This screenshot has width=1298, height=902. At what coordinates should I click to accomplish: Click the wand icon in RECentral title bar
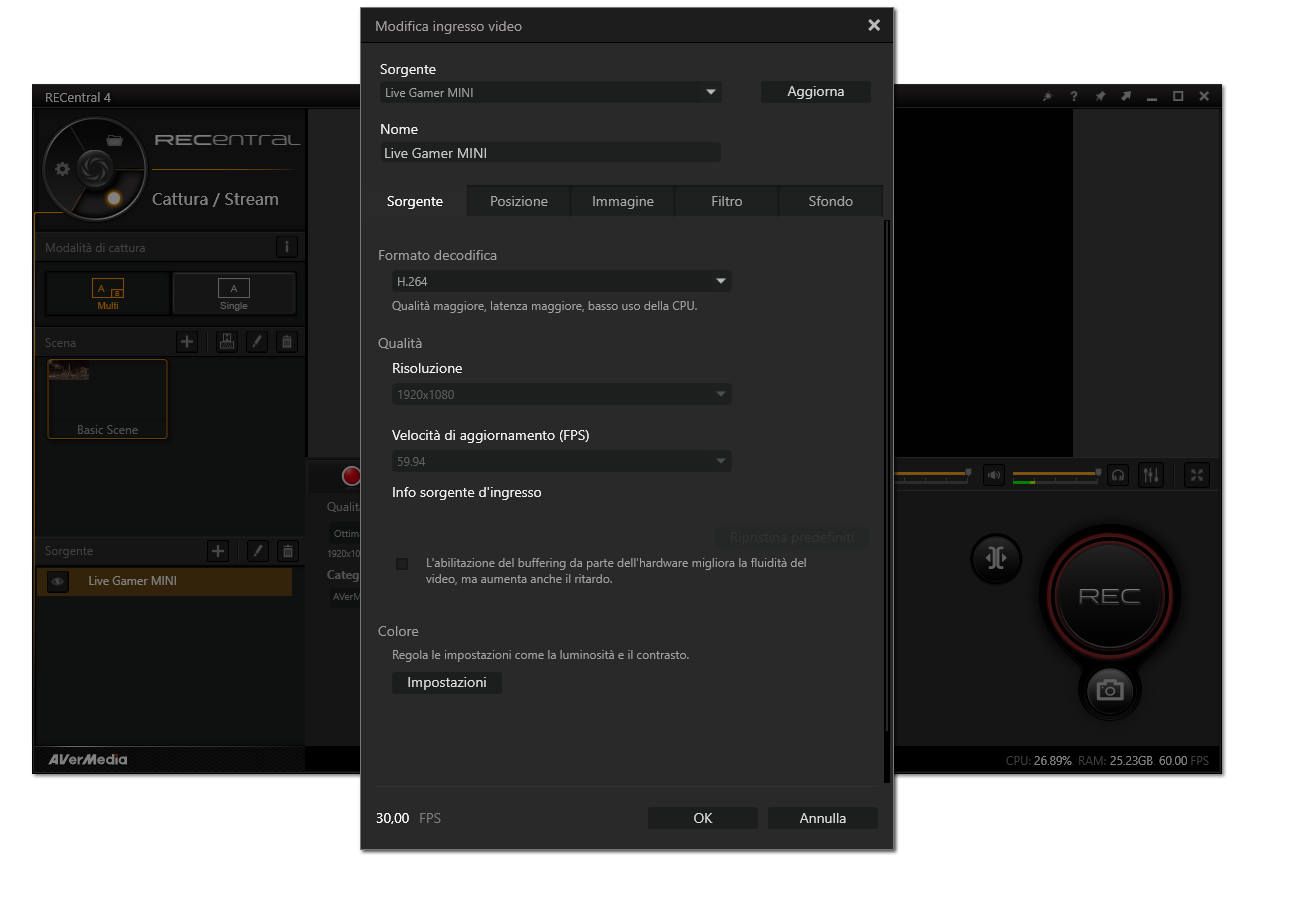(x=1047, y=97)
